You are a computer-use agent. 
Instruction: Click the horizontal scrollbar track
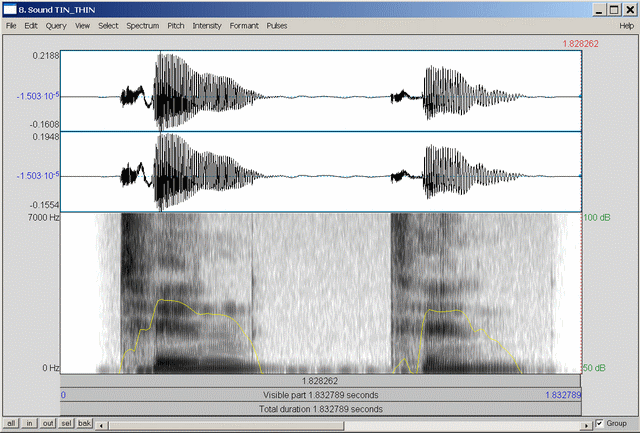[x=340, y=424]
